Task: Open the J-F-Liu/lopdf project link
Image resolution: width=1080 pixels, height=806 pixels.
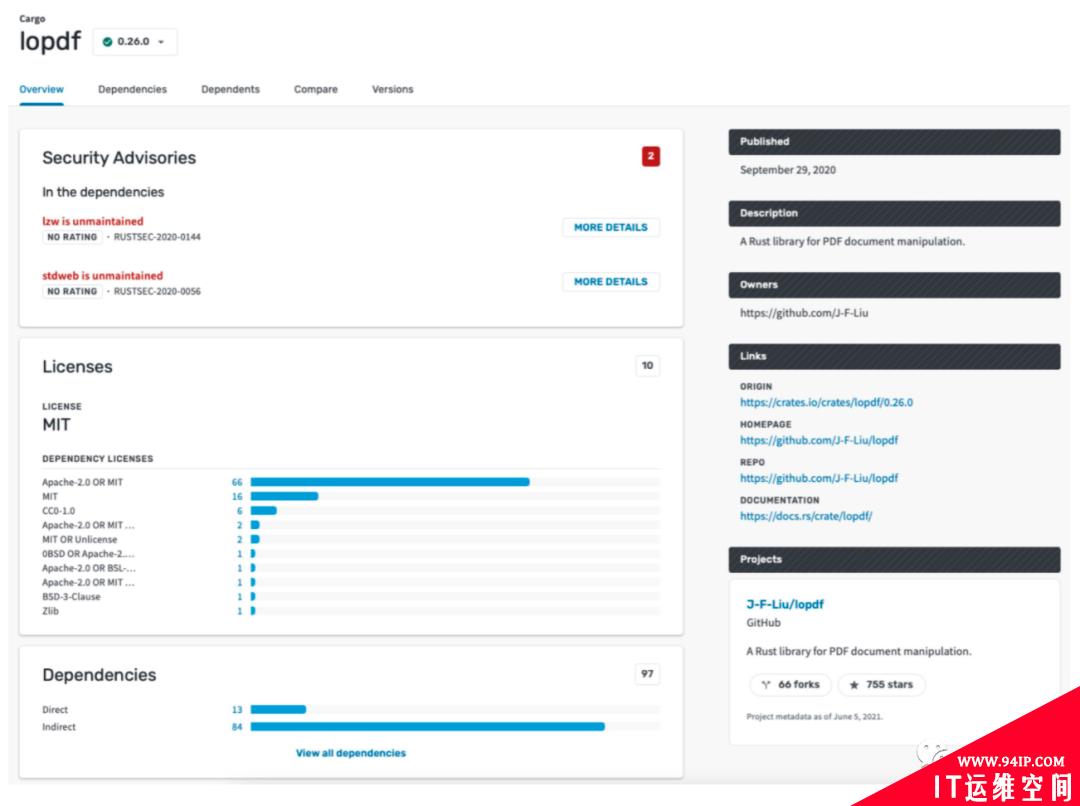Action: 785,604
